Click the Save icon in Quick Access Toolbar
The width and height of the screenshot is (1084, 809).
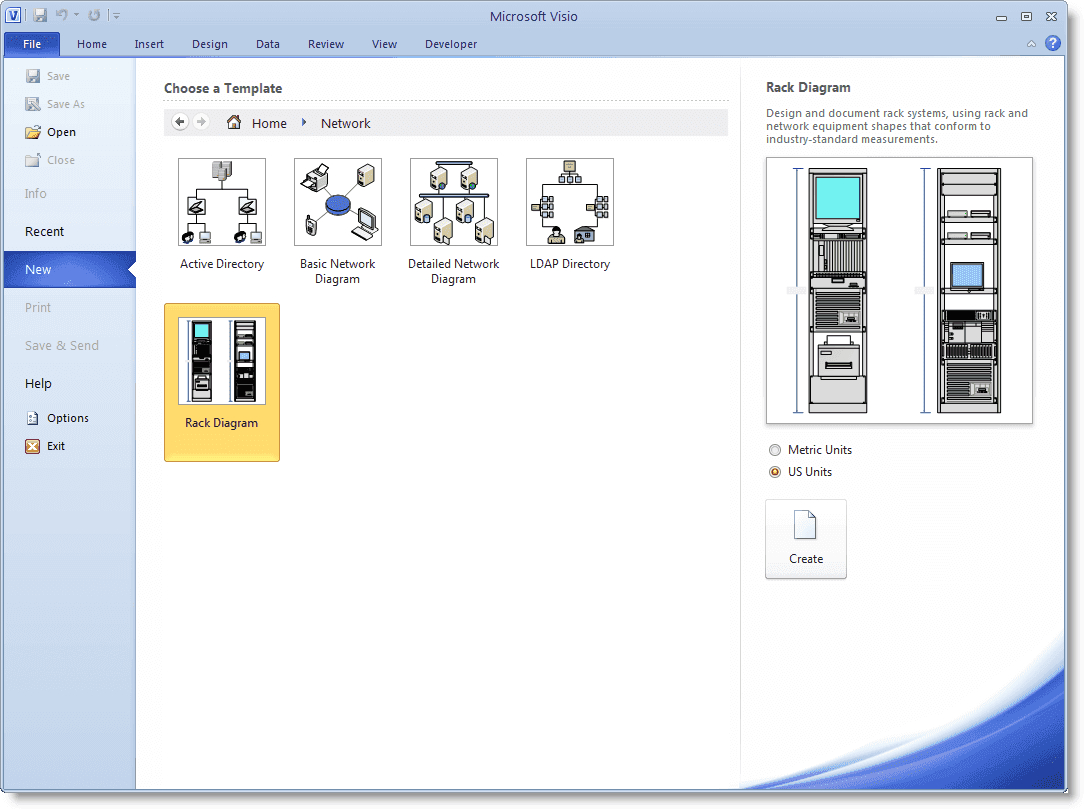40,15
